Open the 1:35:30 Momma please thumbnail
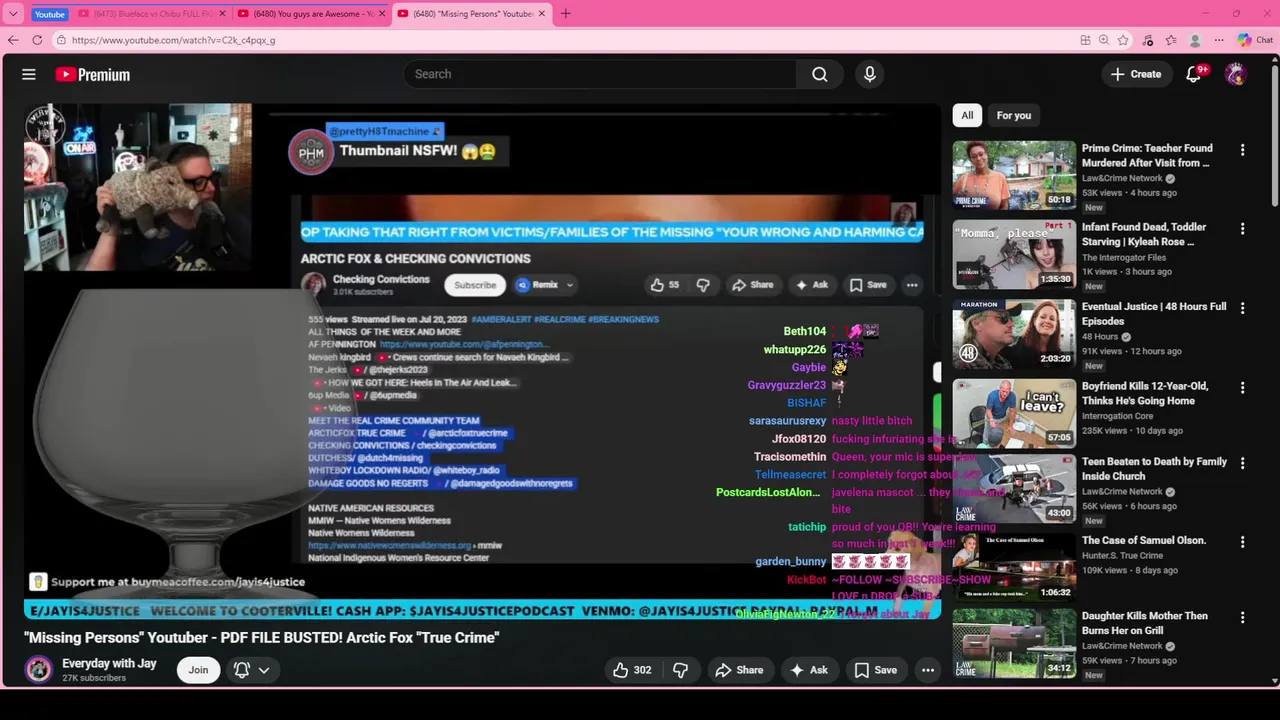 (1014, 254)
